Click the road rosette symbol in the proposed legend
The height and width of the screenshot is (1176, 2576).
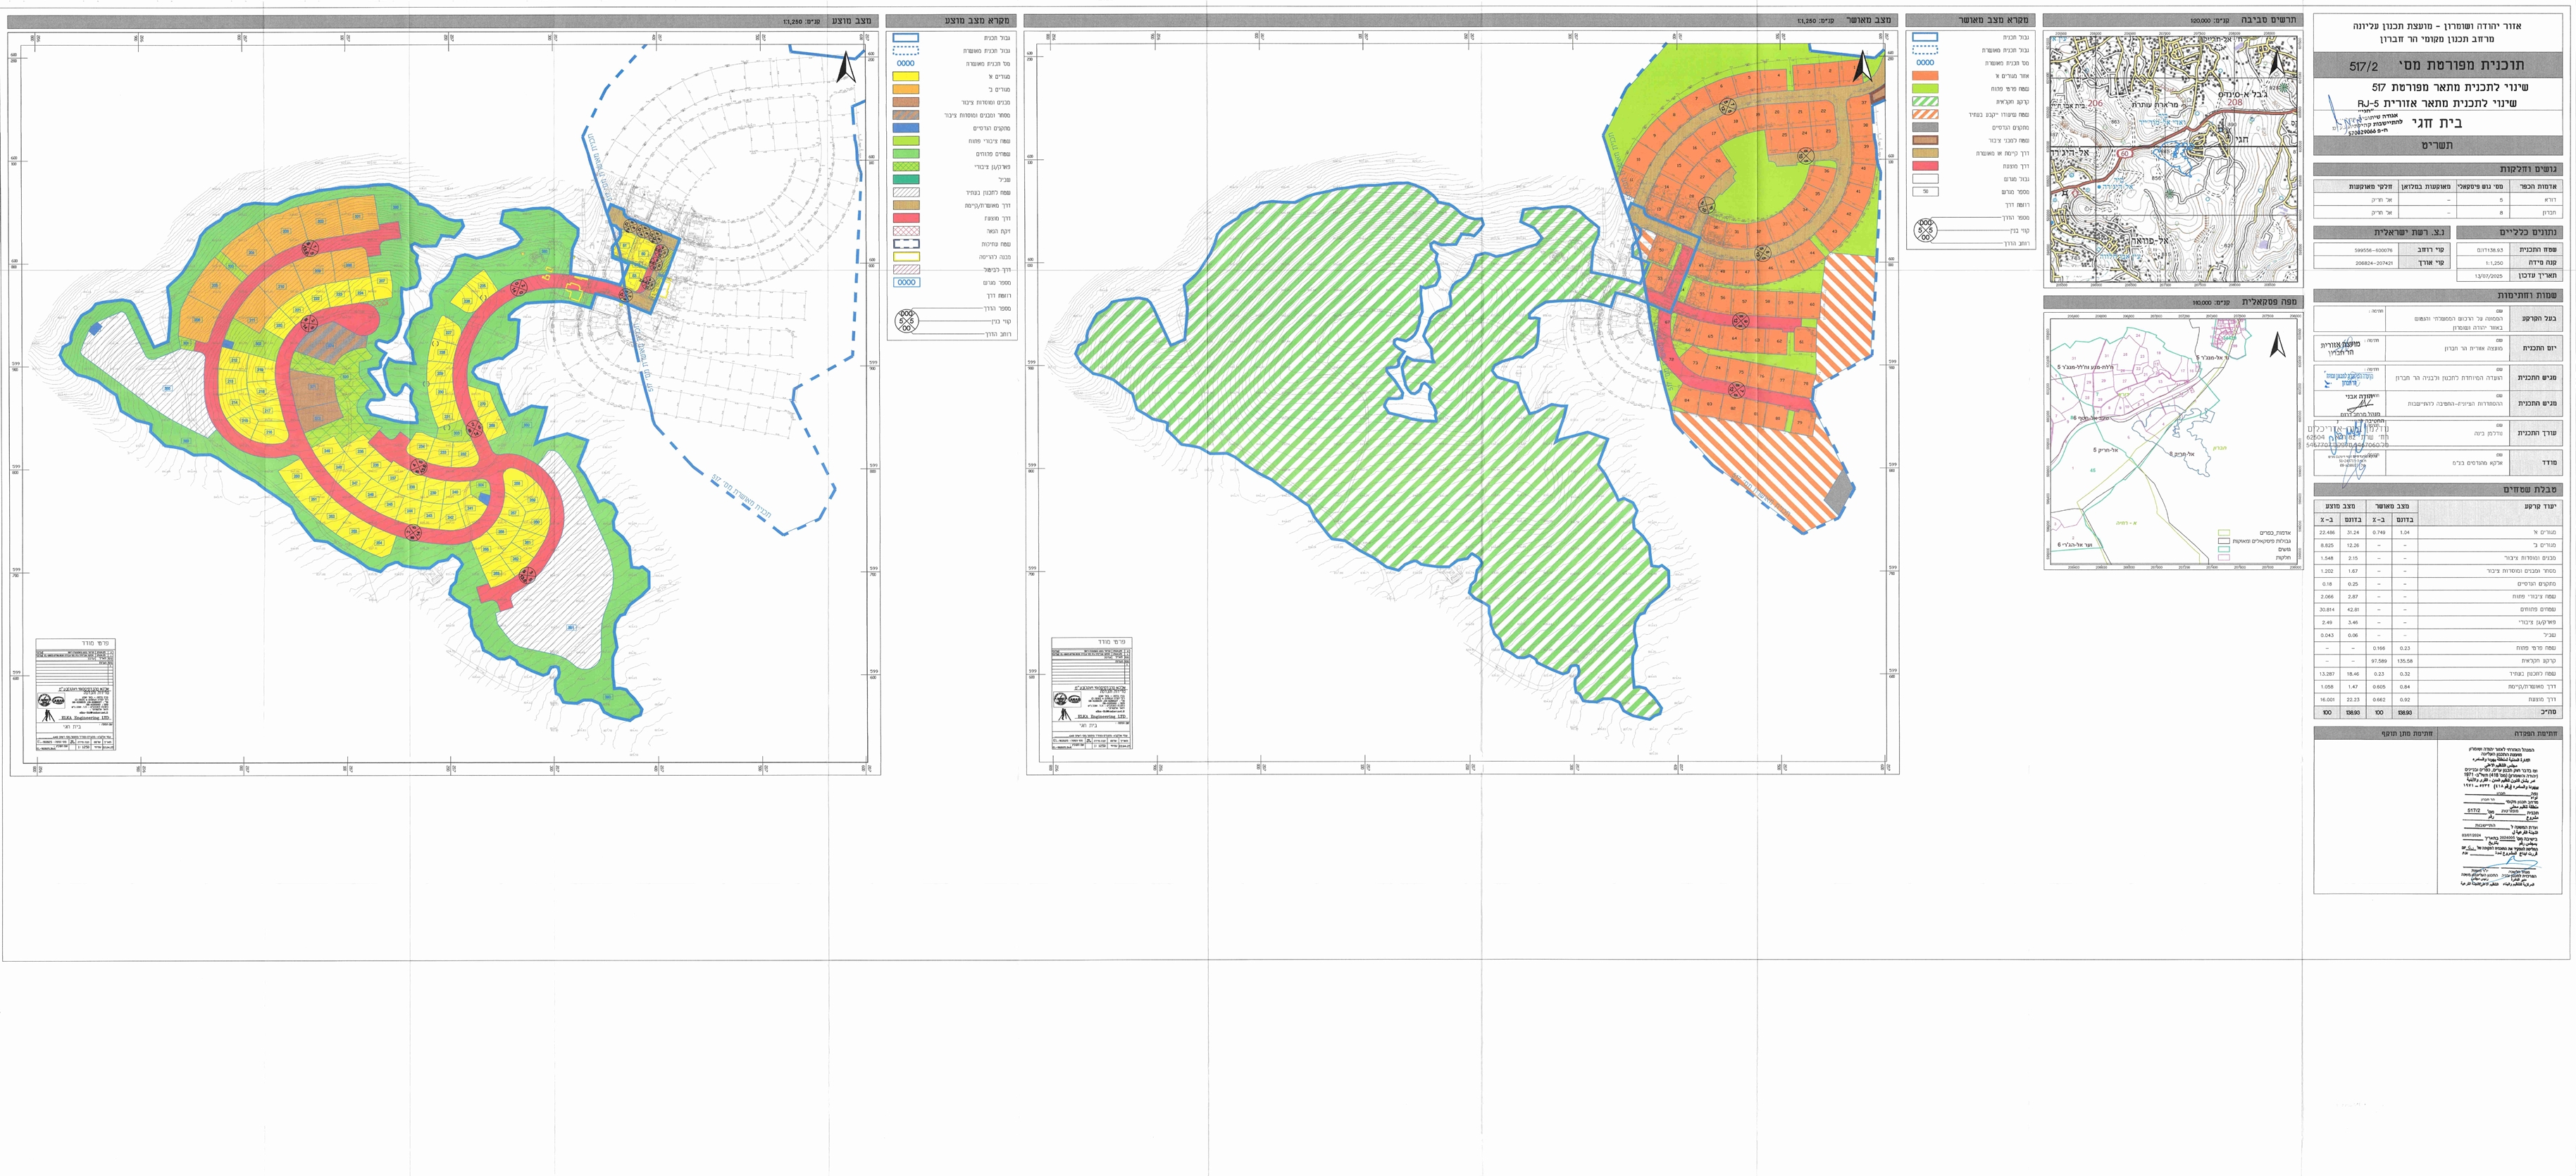coord(906,321)
